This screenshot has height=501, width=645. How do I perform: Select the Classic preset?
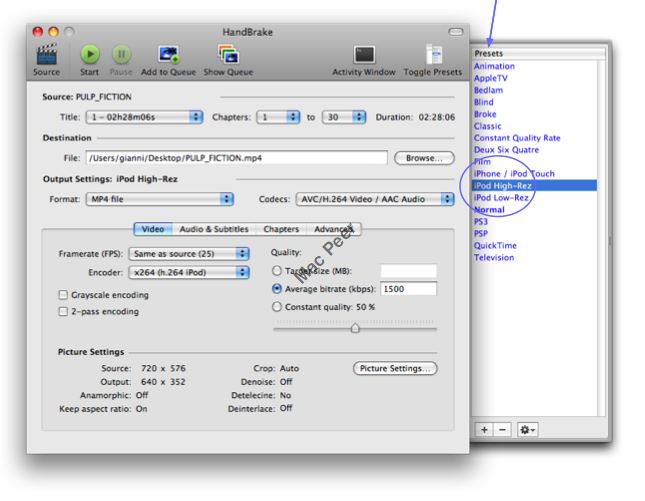(x=487, y=126)
